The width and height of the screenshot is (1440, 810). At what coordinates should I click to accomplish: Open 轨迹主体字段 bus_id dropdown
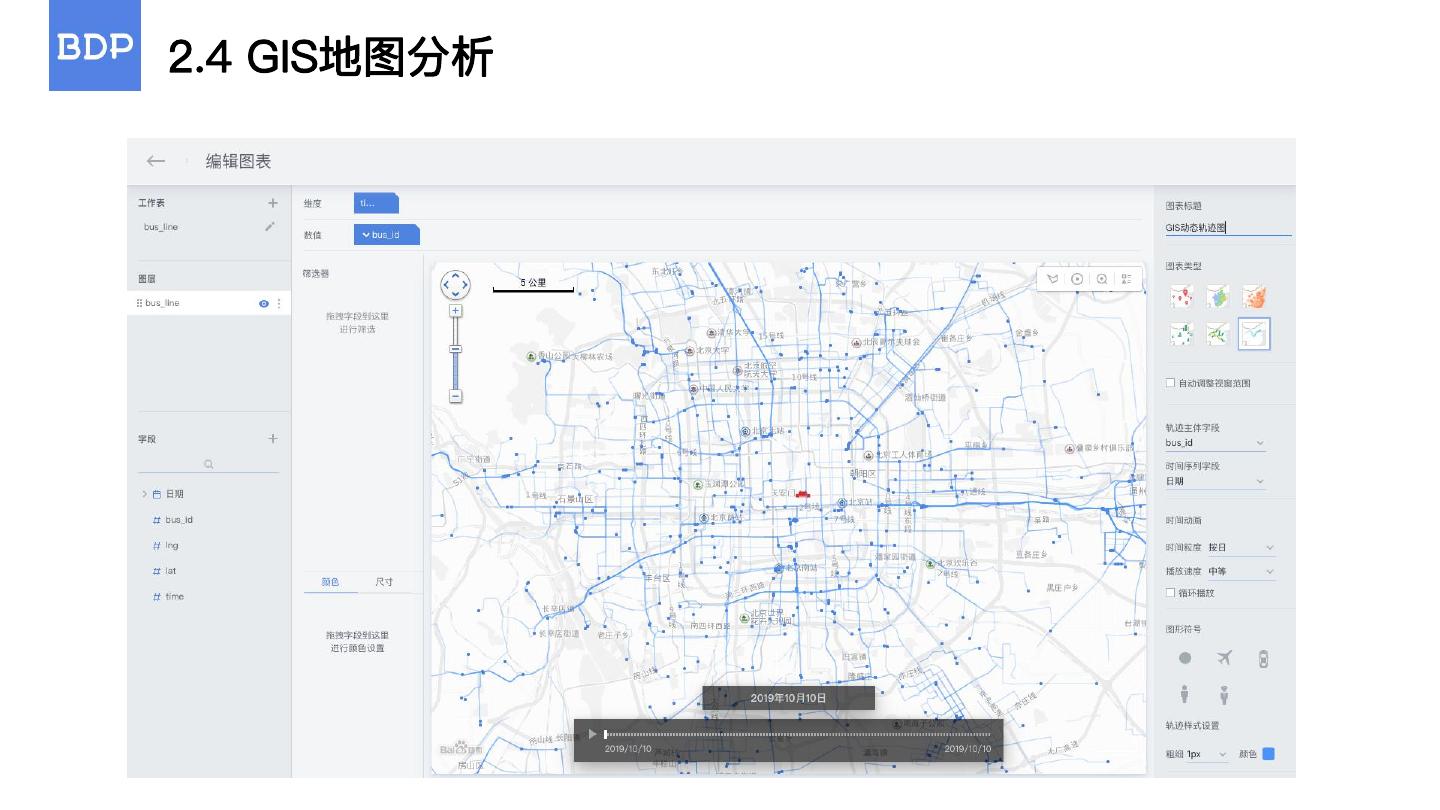[1215, 443]
